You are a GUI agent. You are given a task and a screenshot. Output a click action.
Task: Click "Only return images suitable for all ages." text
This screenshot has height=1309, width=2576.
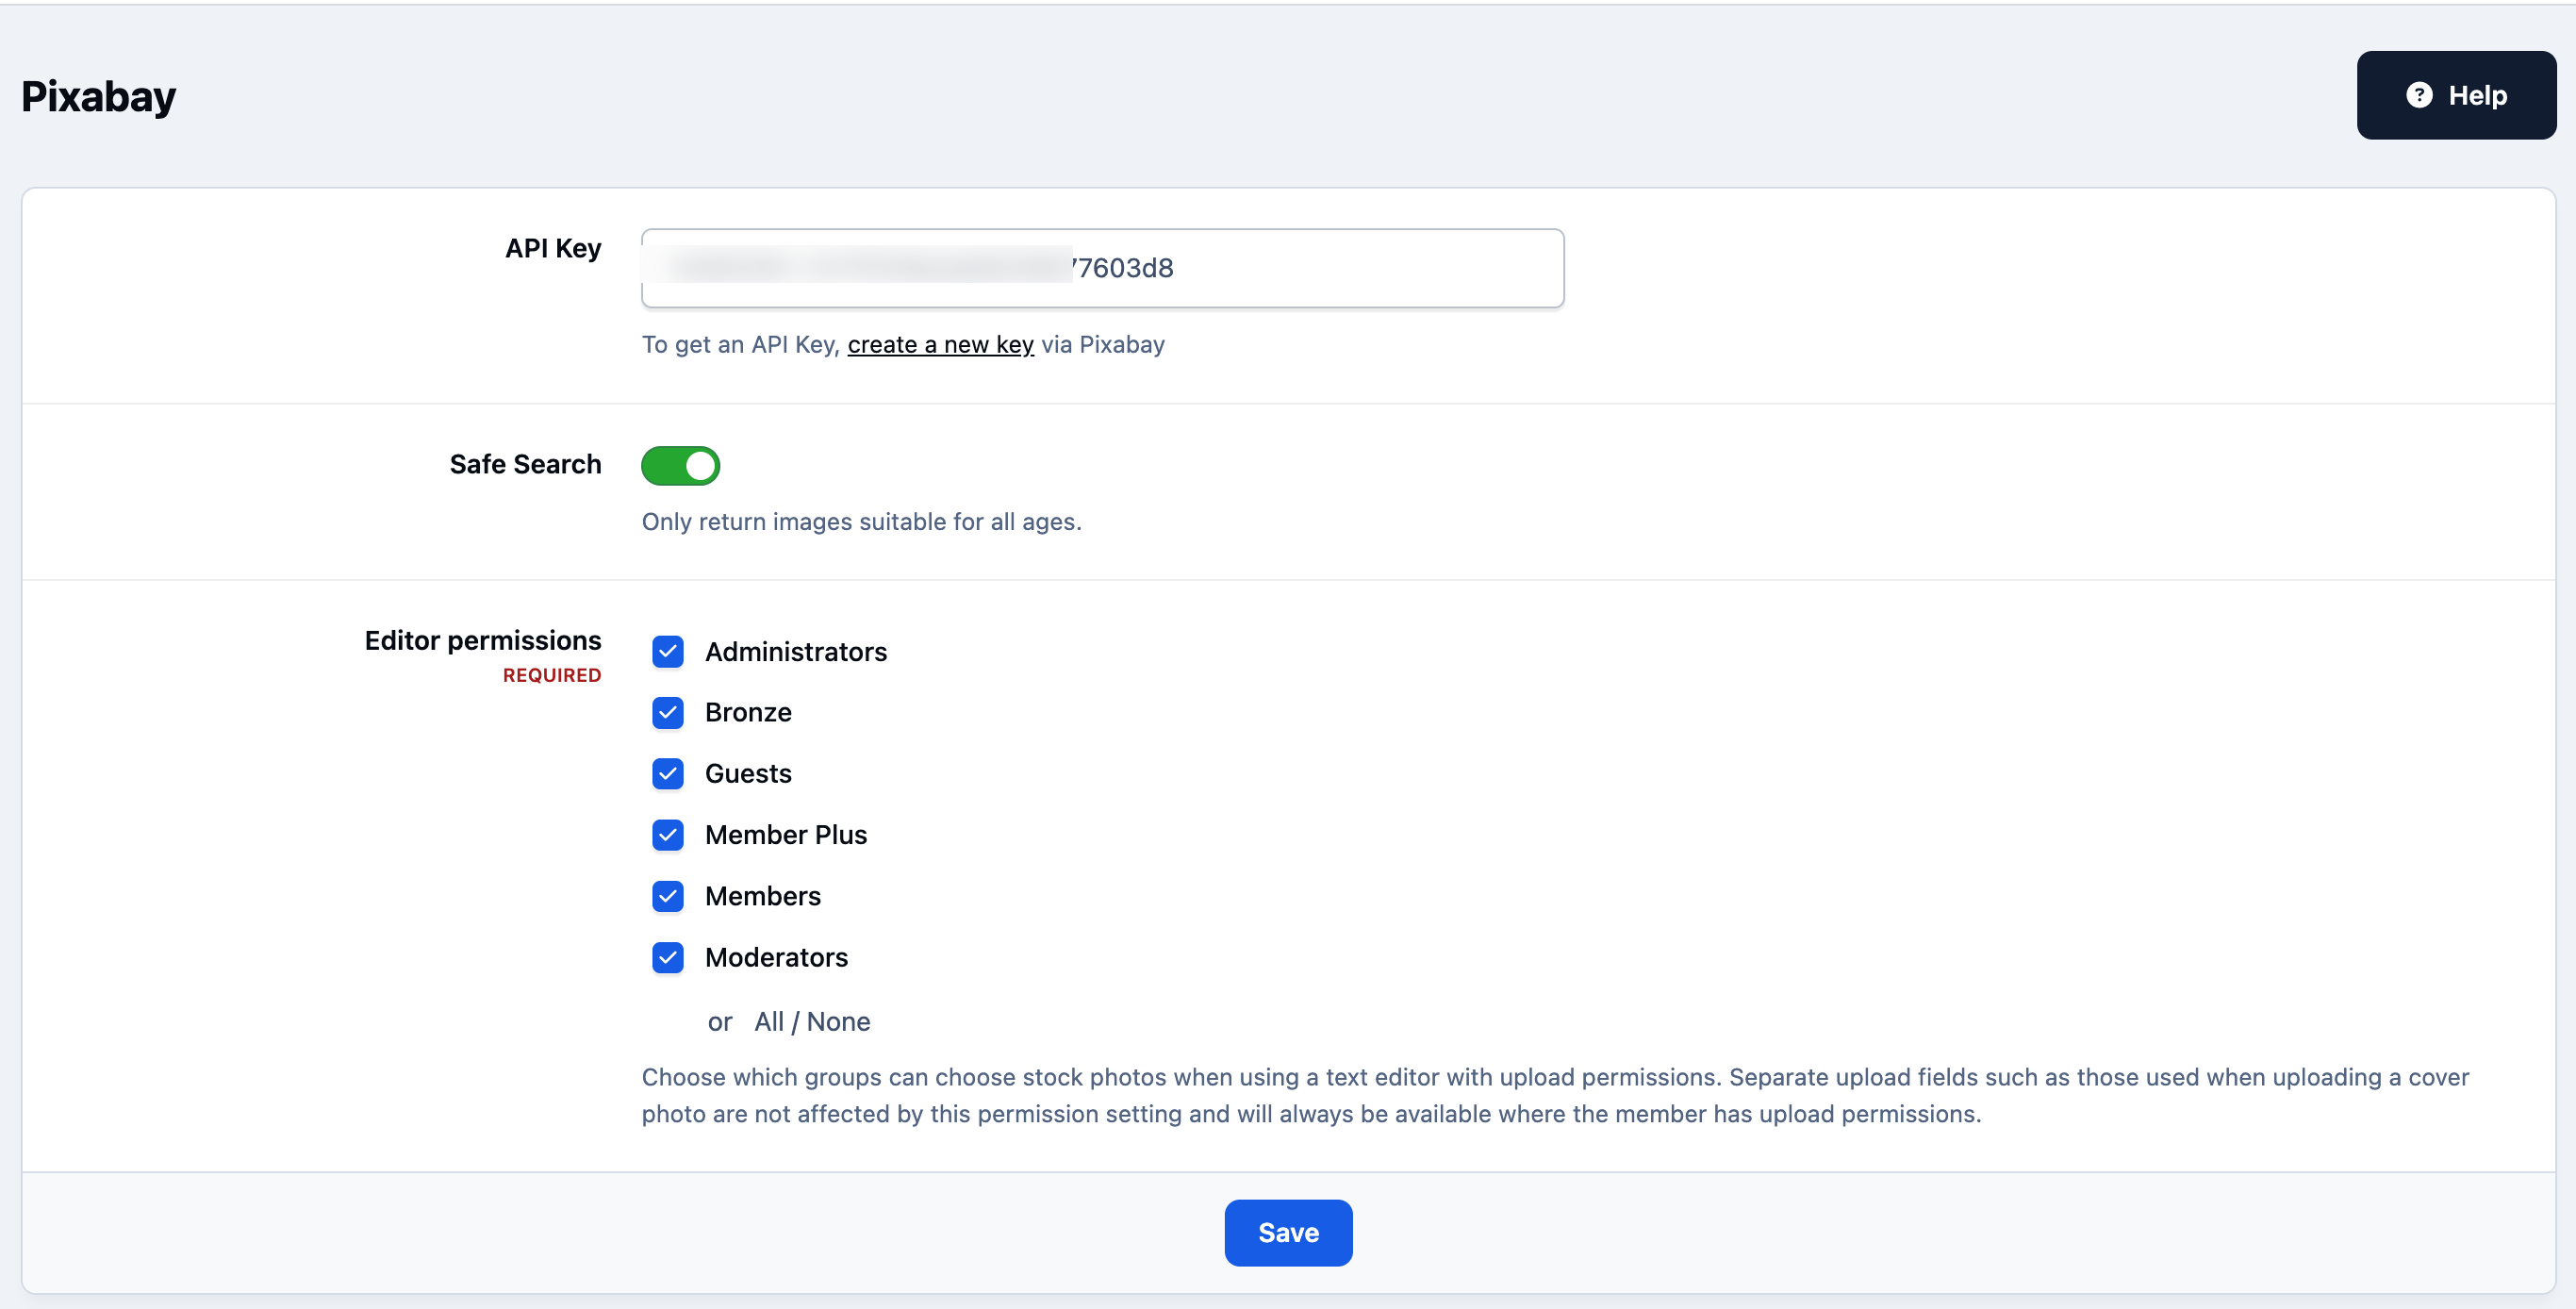(861, 522)
